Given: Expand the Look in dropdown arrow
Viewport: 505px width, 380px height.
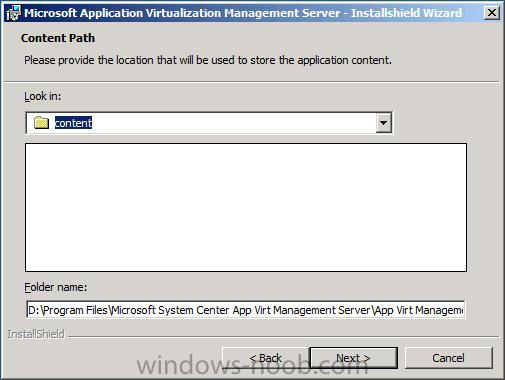Looking at the screenshot, I should click(384, 123).
